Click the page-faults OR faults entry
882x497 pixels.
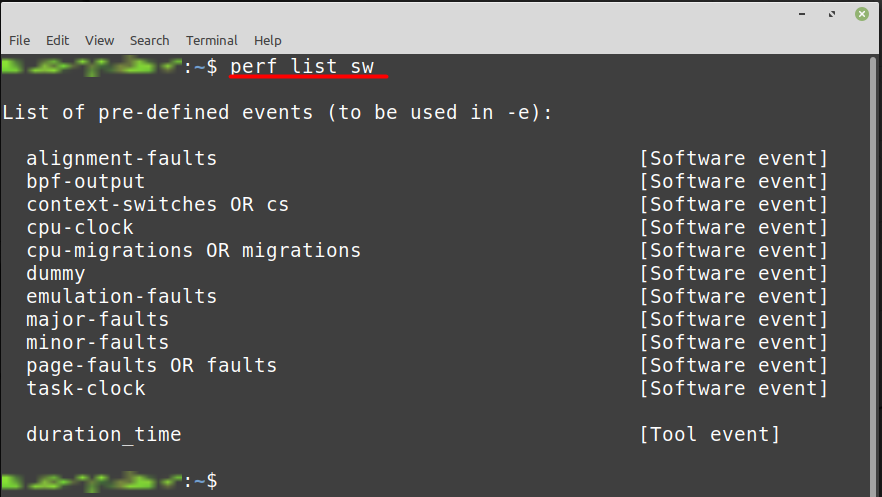point(151,365)
